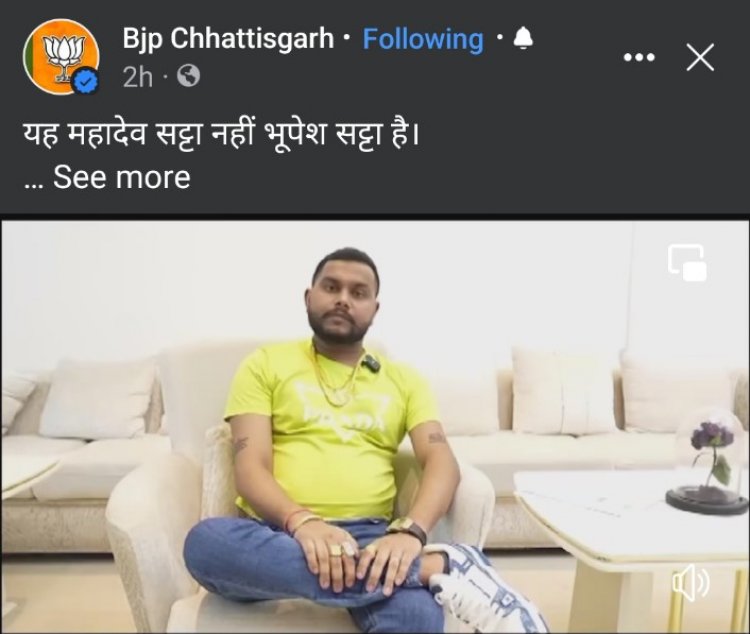Pause the video by tapping the man's face
This screenshot has height=634, width=750.
[343, 296]
